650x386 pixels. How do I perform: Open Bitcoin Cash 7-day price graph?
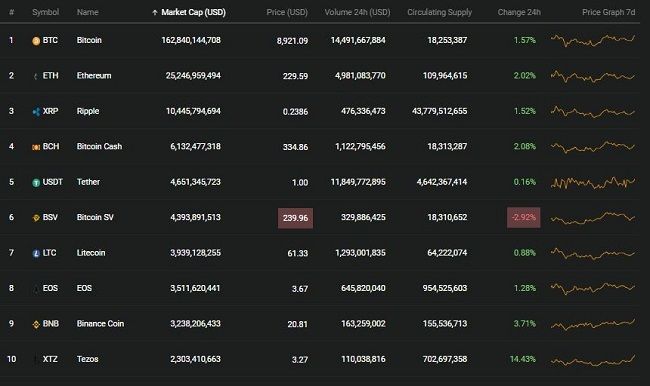[x=593, y=146]
